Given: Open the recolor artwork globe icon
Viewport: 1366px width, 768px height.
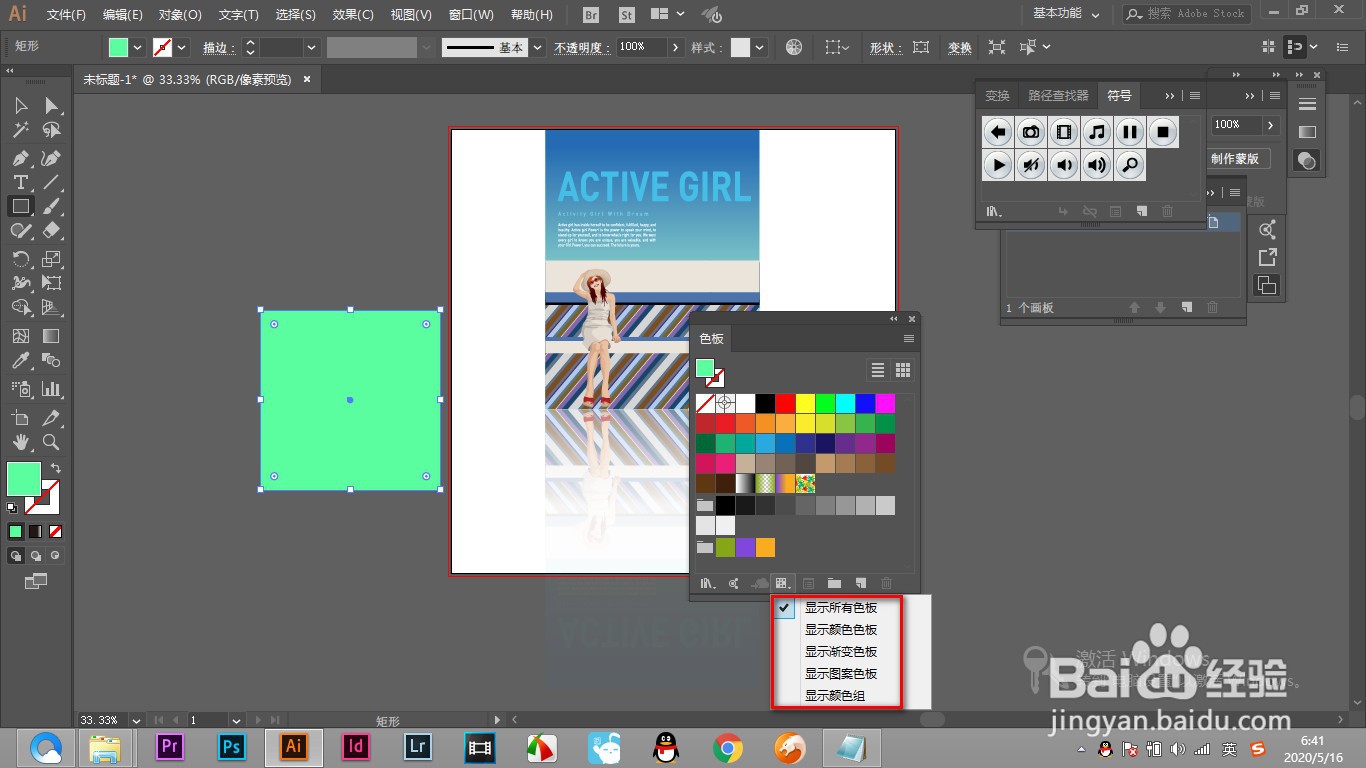Looking at the screenshot, I should [794, 47].
